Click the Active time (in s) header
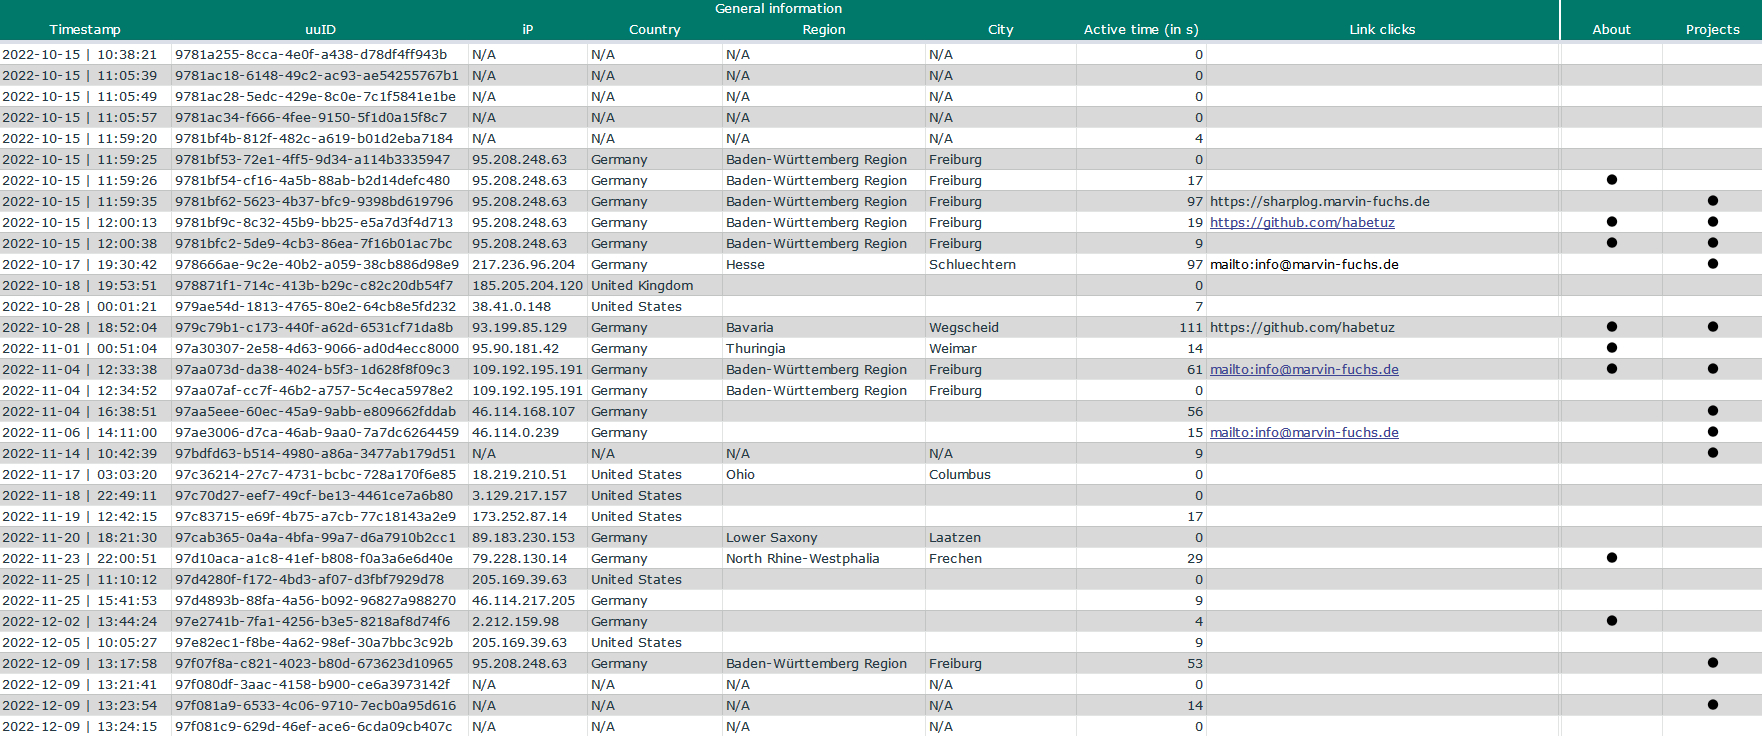 (1140, 30)
